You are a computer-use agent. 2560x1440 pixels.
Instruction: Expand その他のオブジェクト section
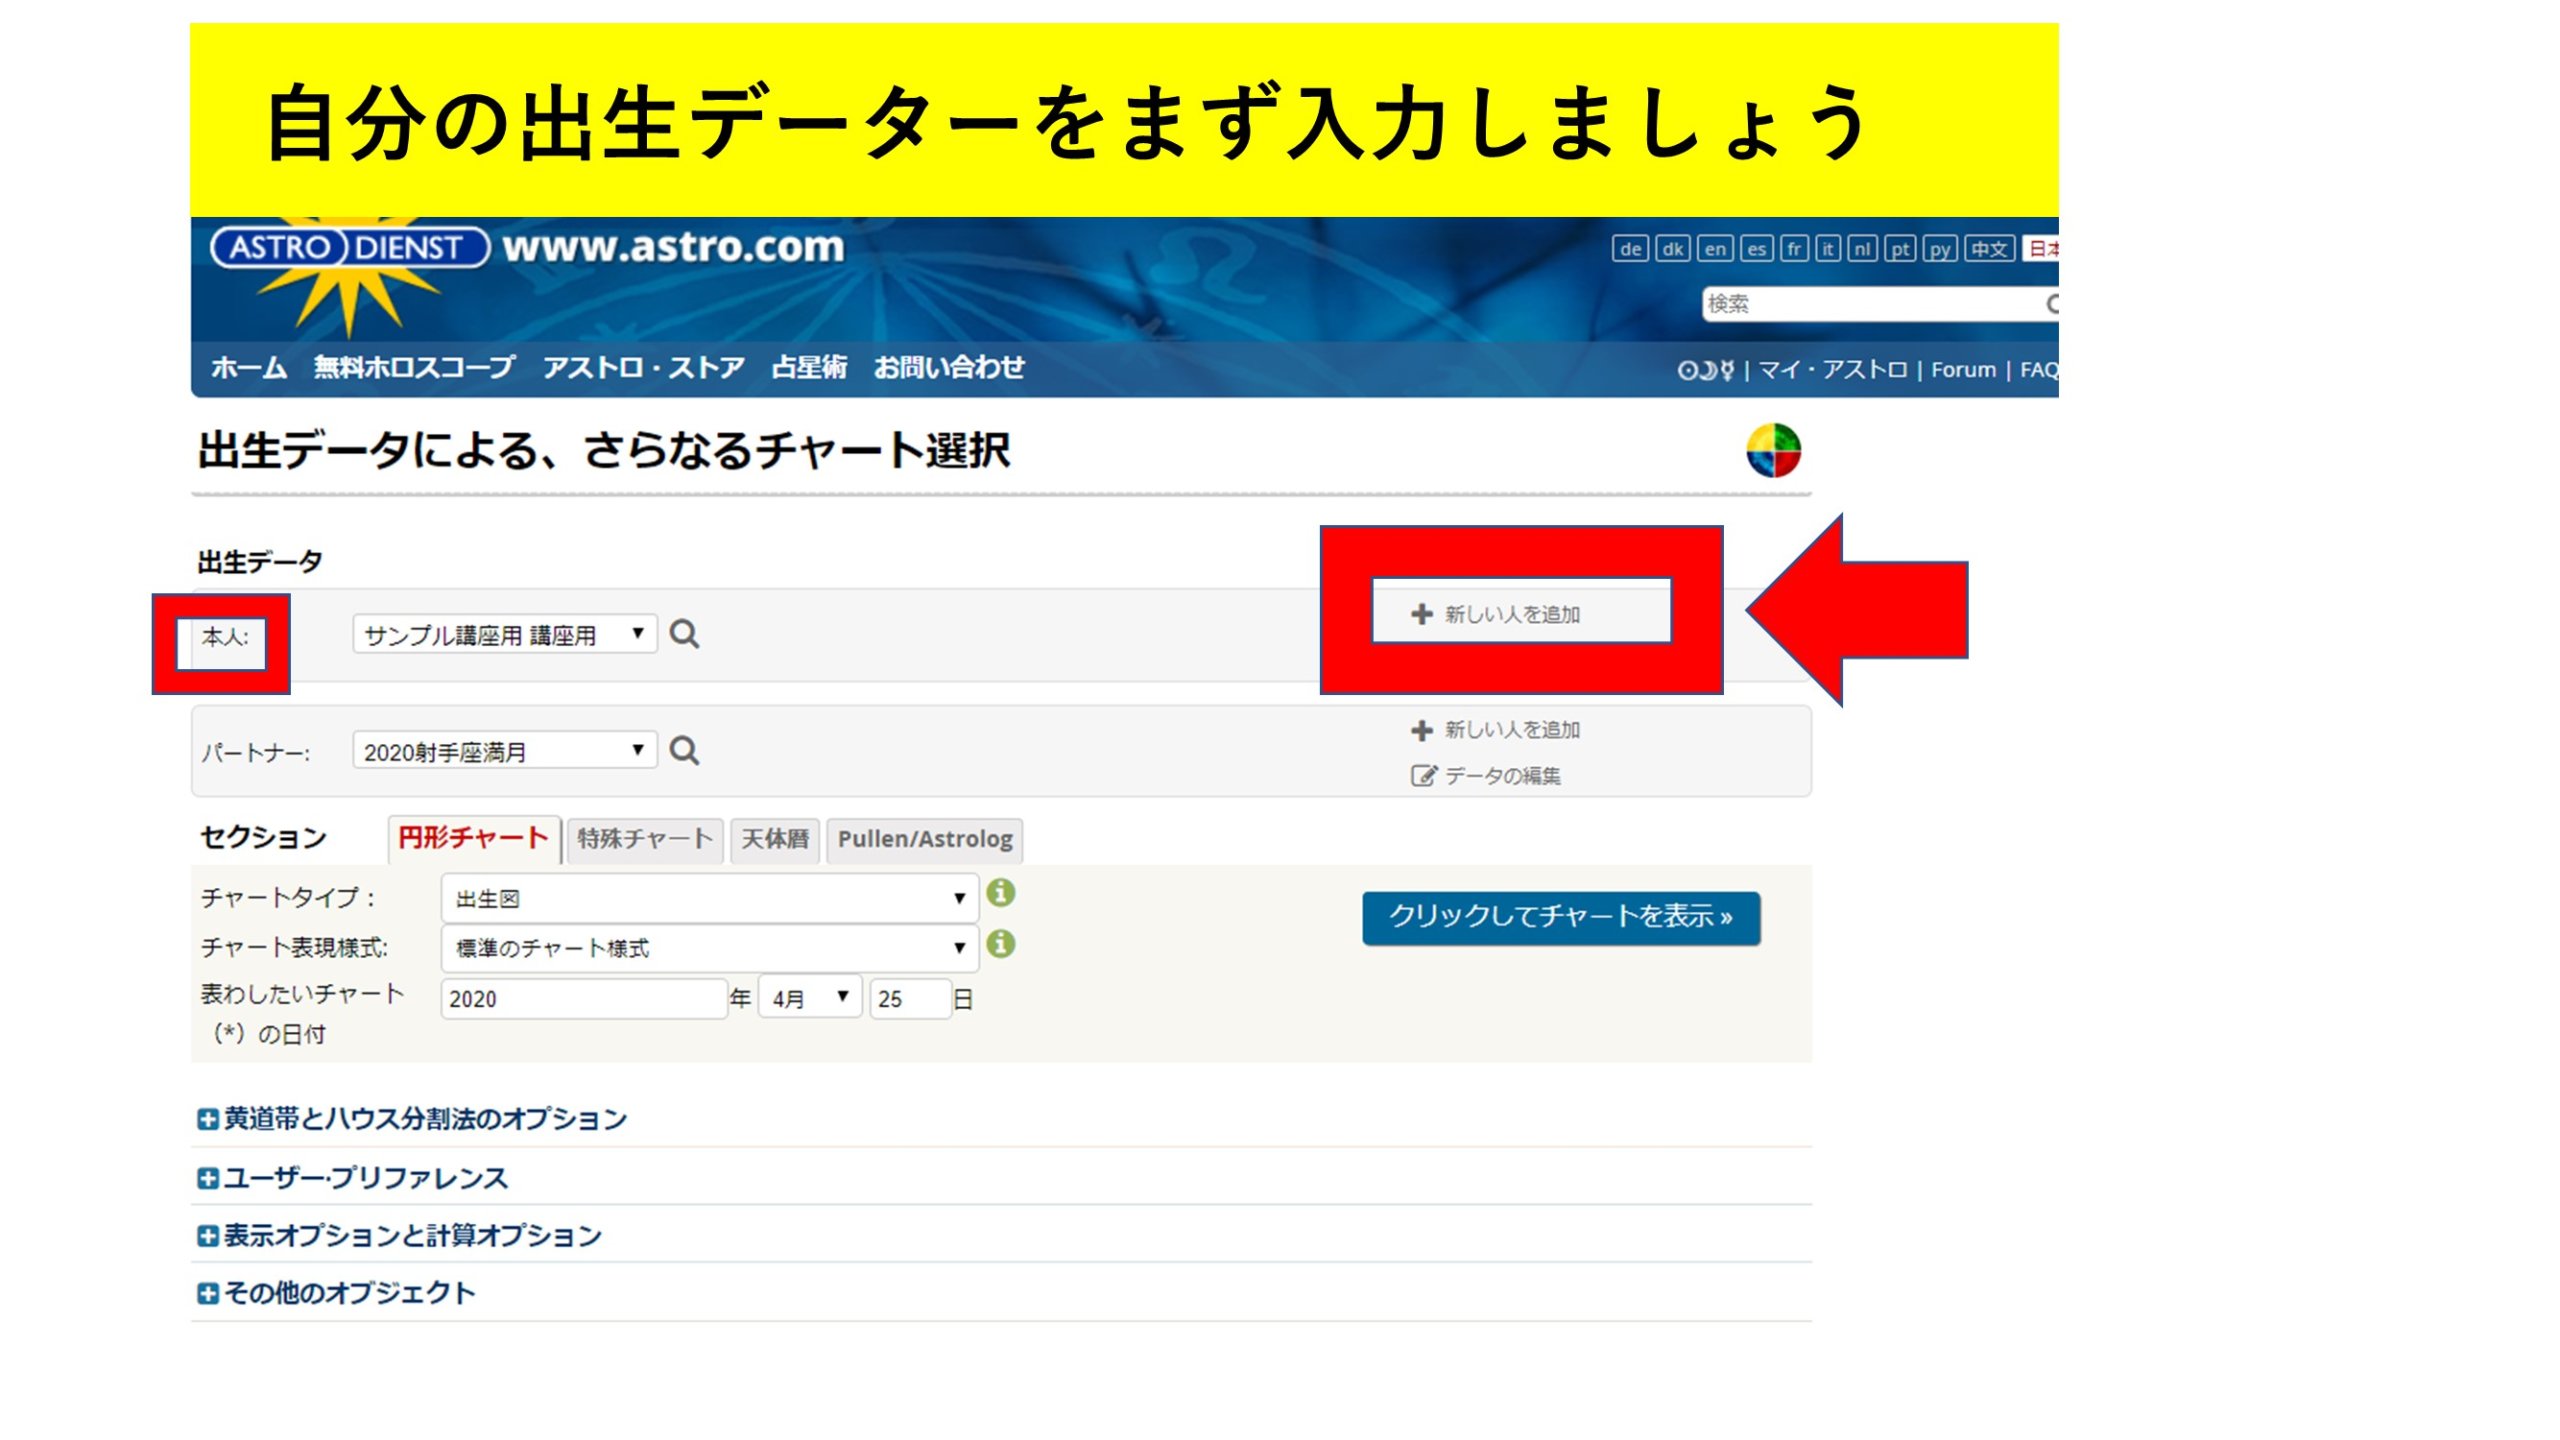coord(336,1293)
